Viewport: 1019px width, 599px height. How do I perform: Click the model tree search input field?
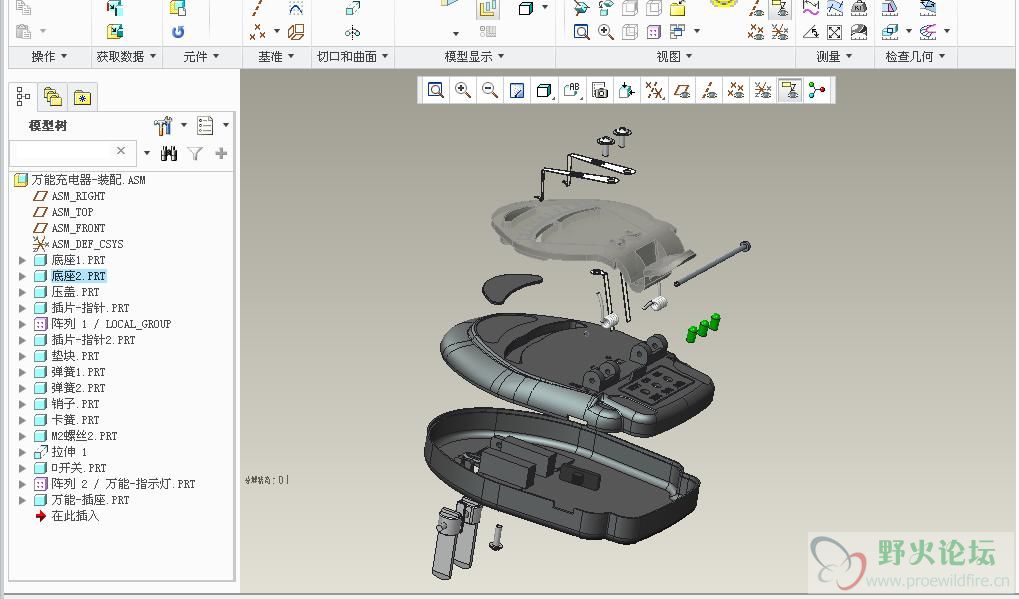click(73, 152)
